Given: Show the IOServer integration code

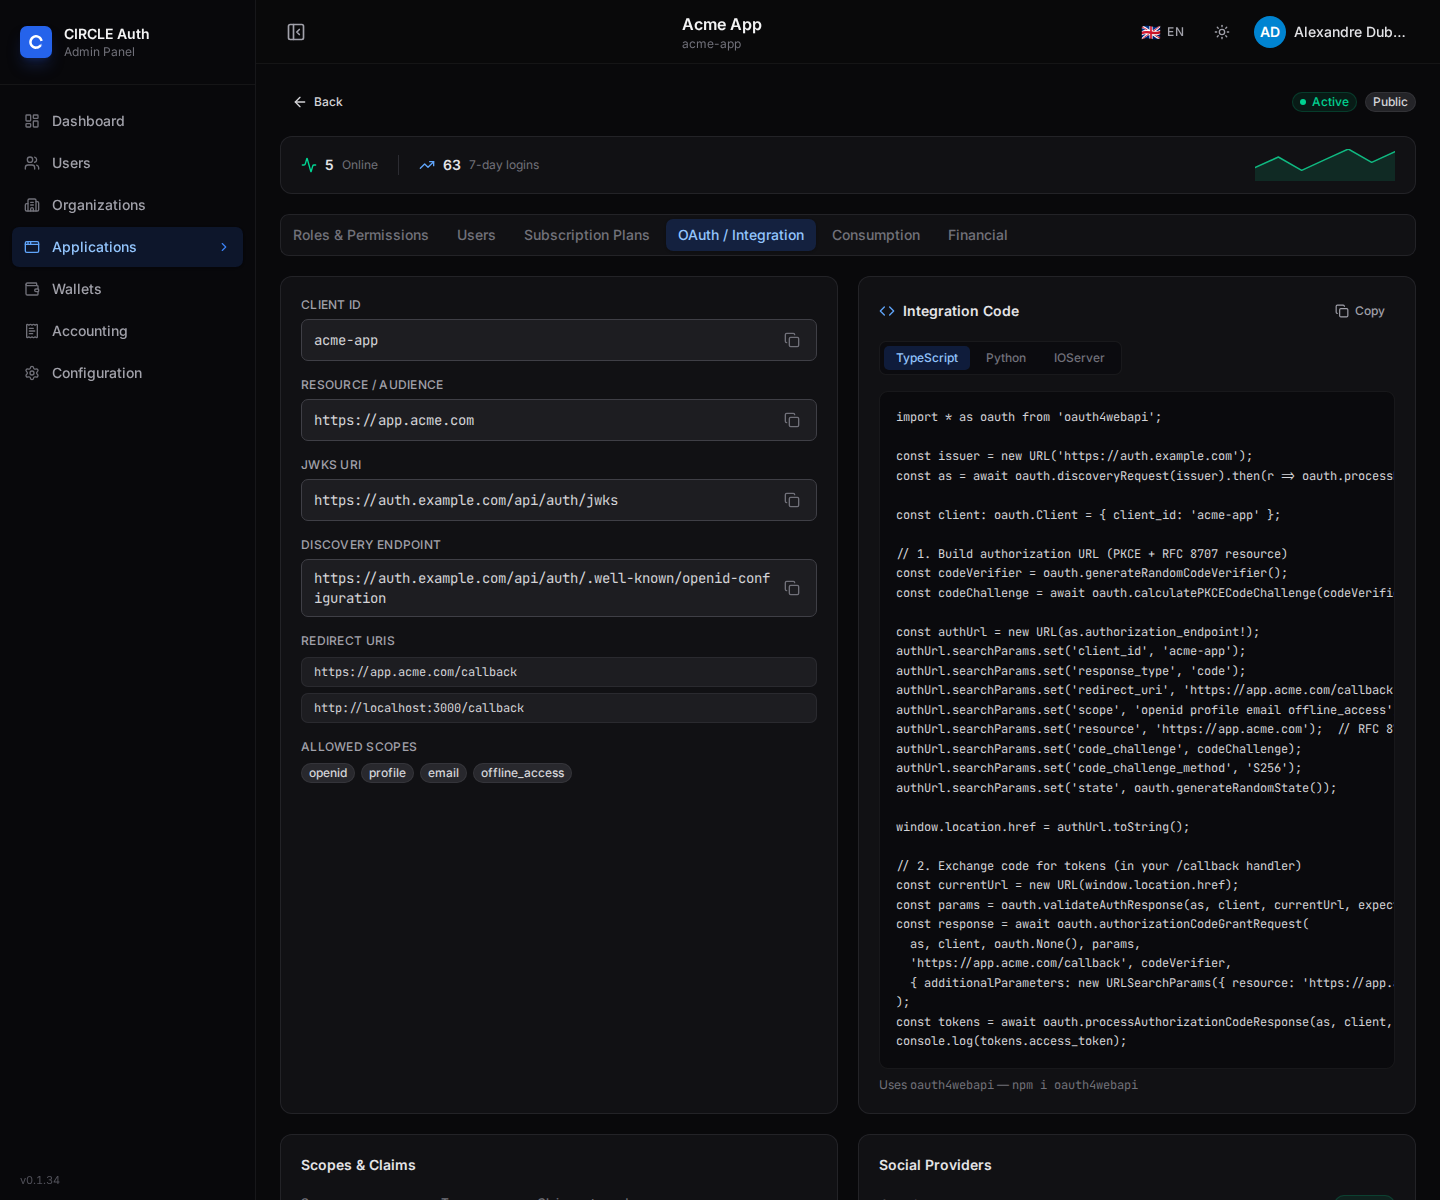Looking at the screenshot, I should (1079, 358).
